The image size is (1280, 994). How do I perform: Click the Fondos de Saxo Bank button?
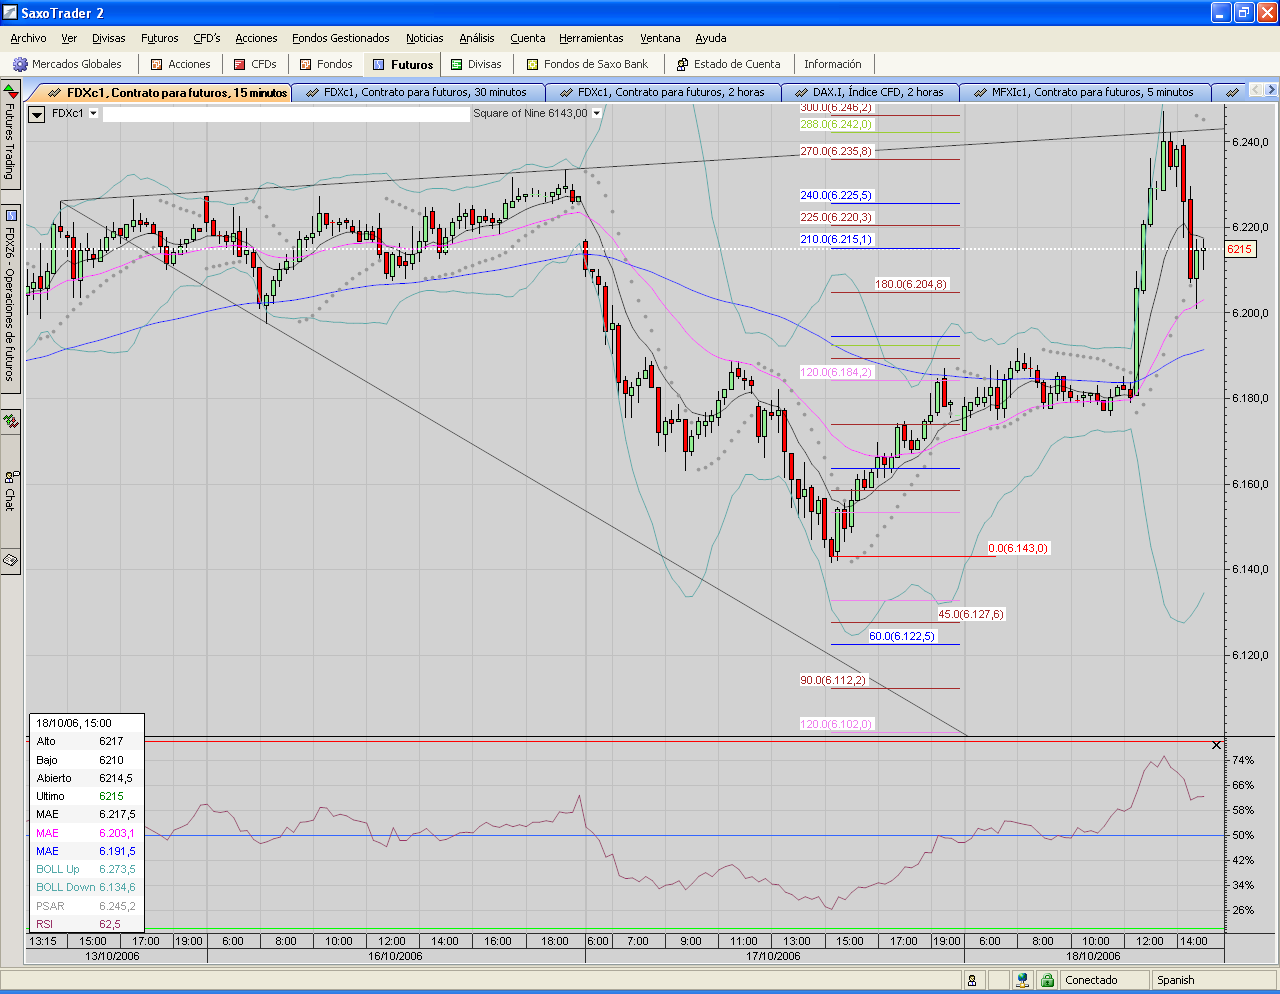588,64
